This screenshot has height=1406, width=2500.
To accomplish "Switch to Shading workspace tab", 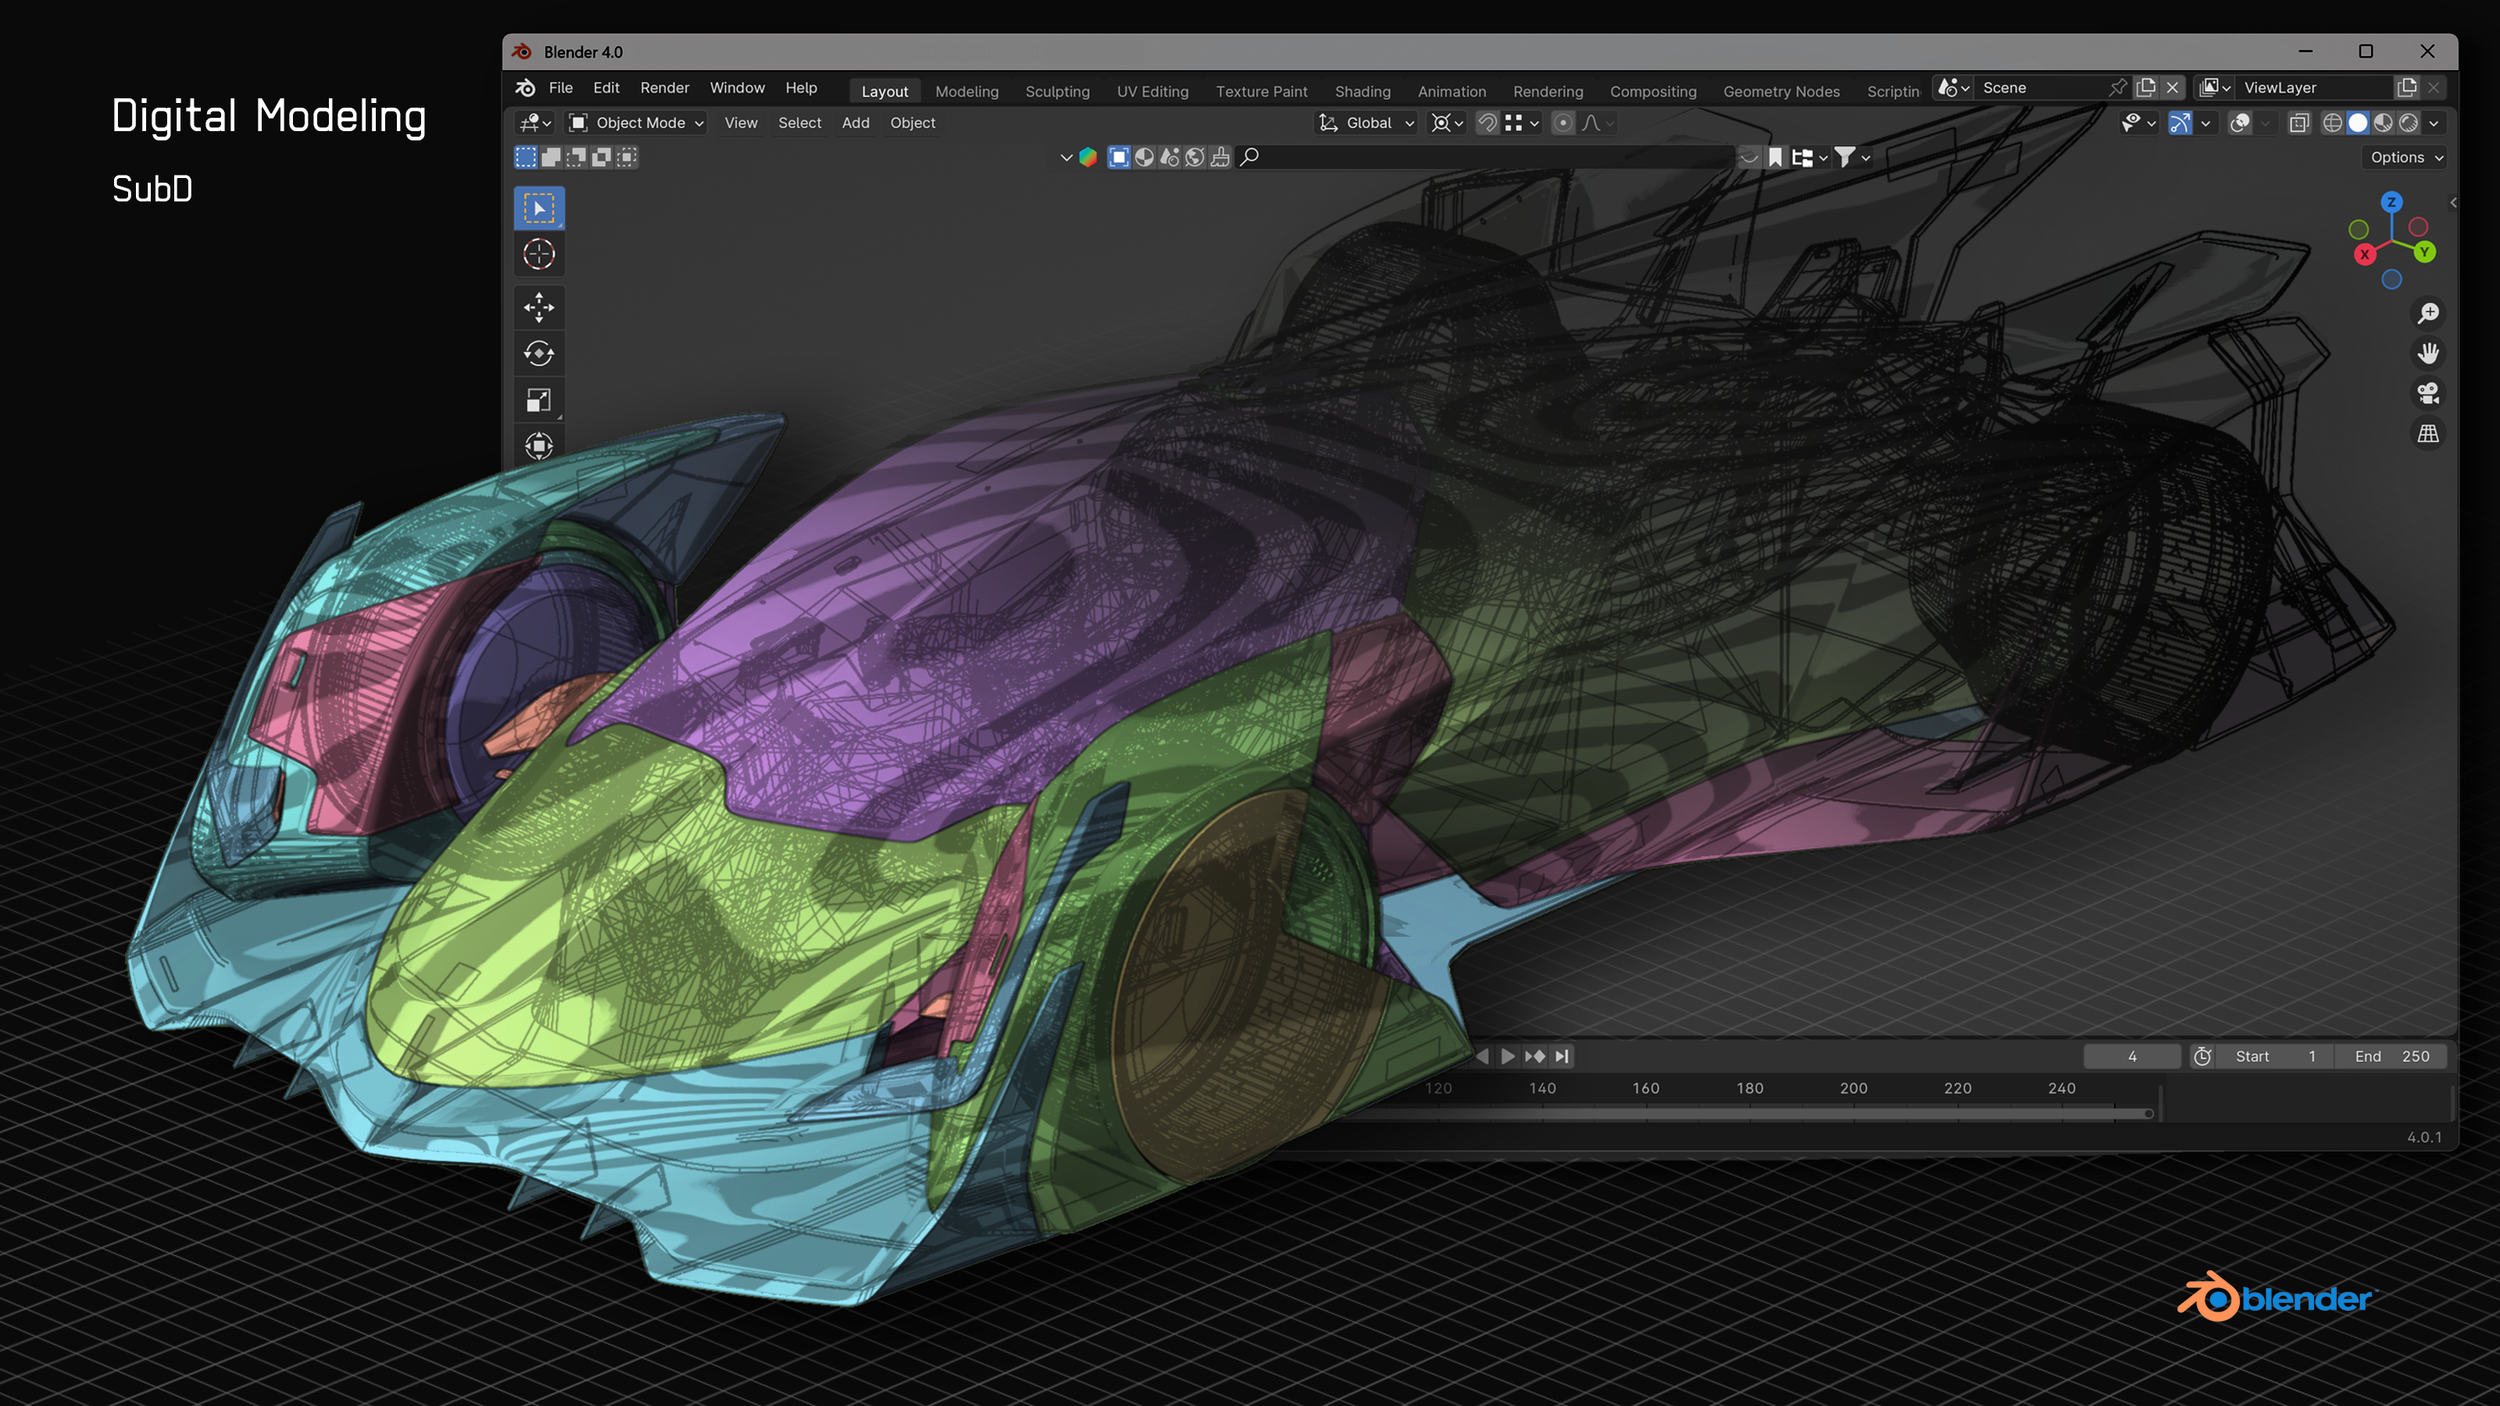I will (1362, 91).
